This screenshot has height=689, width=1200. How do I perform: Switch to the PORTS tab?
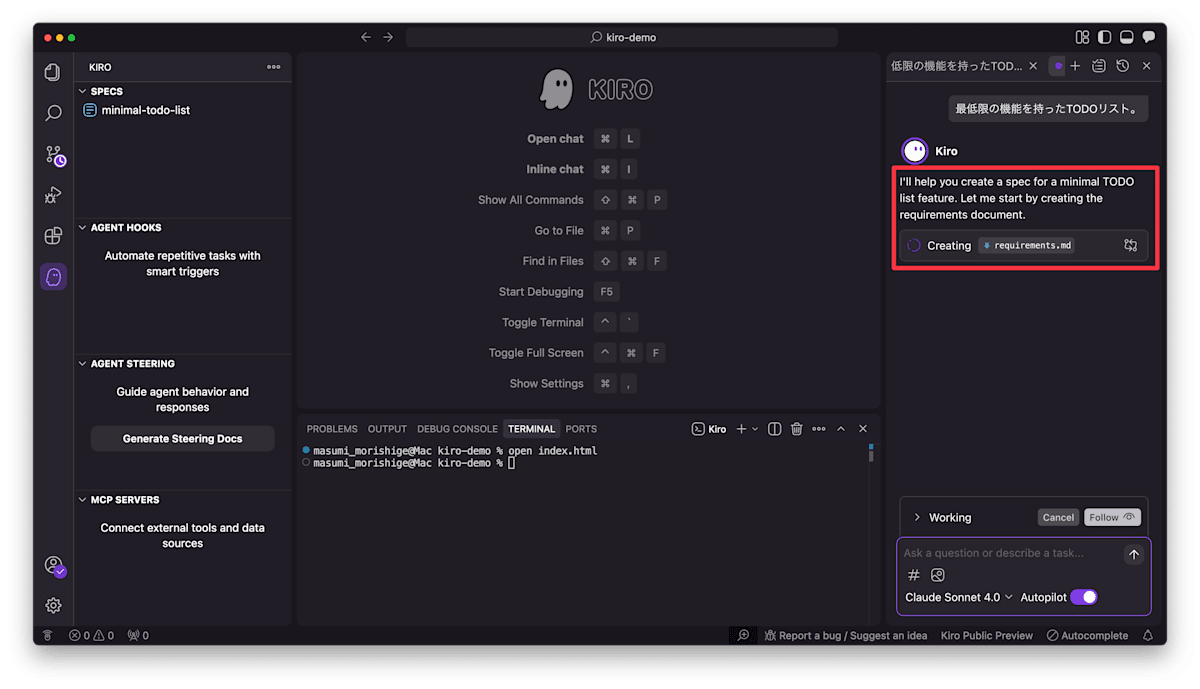pyautogui.click(x=581, y=429)
